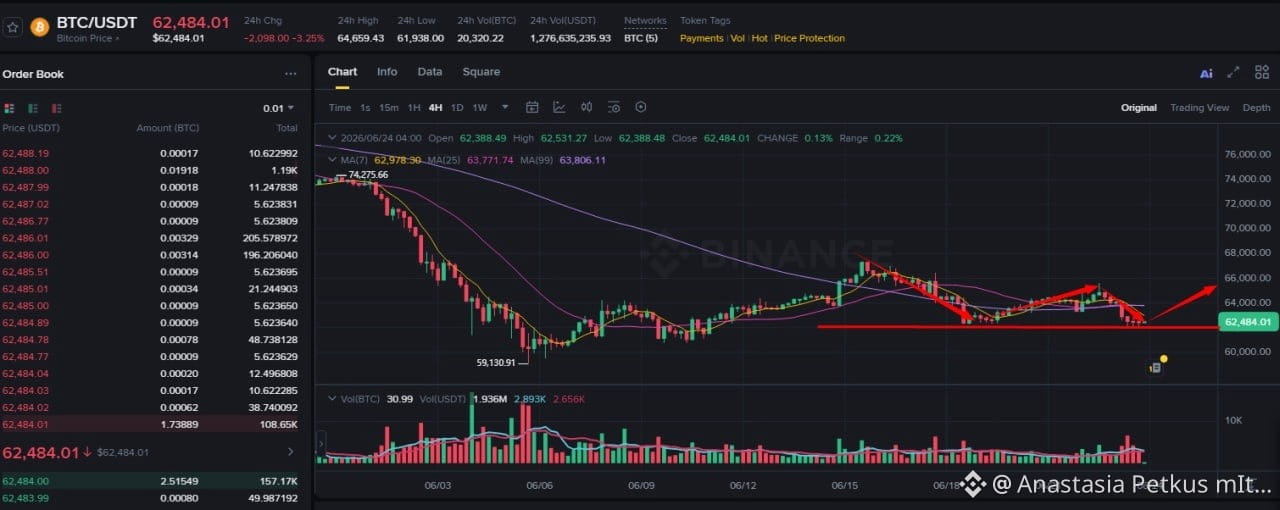The image size is (1280, 510).
Task: Click the chart low label 59,130.91
Action: coord(497,362)
